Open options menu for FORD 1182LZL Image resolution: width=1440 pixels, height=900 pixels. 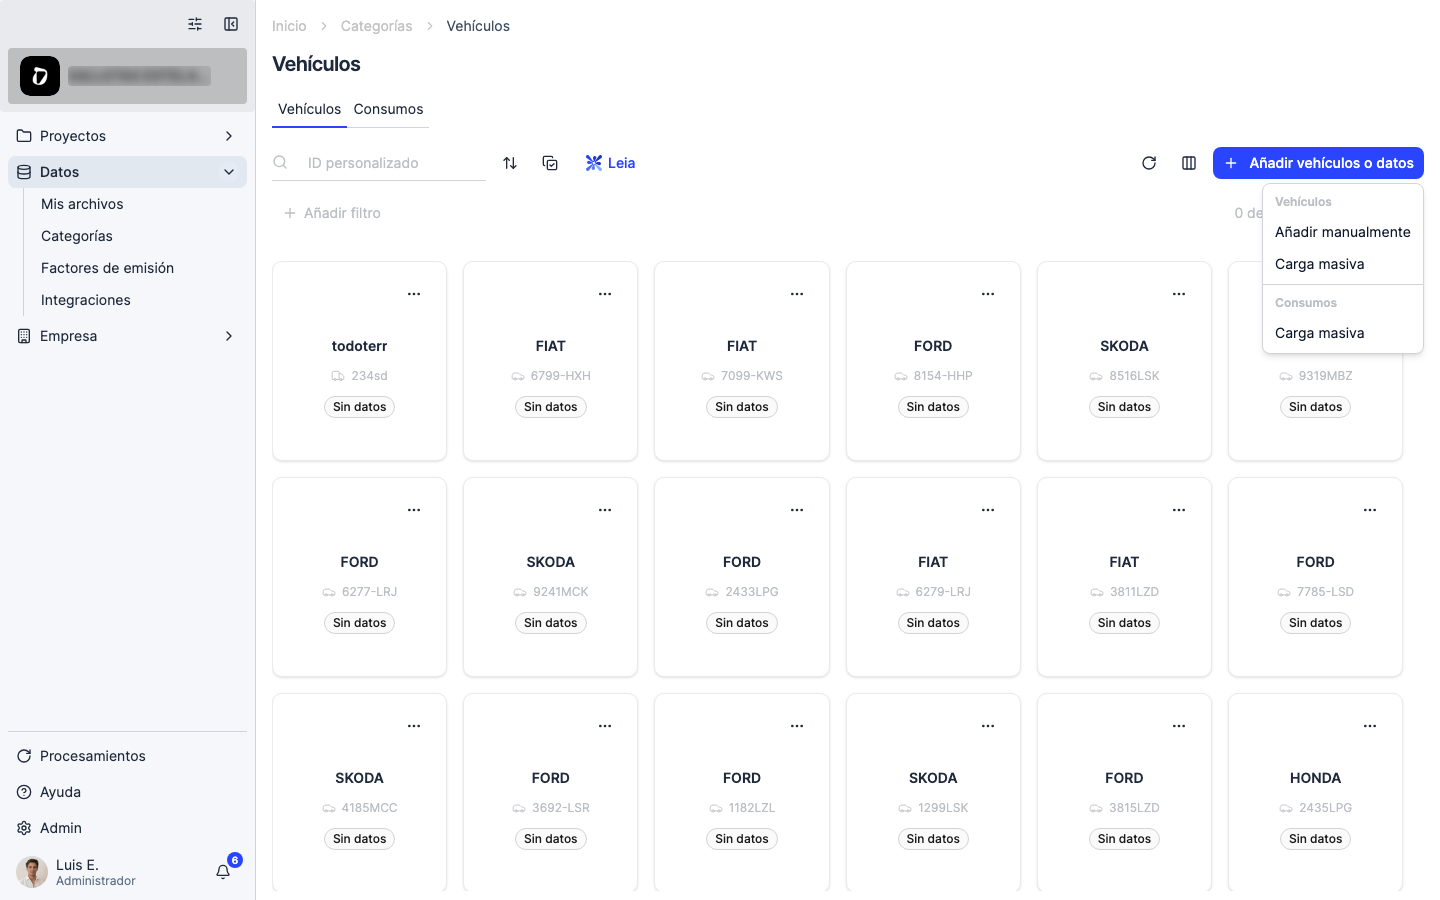click(x=797, y=726)
